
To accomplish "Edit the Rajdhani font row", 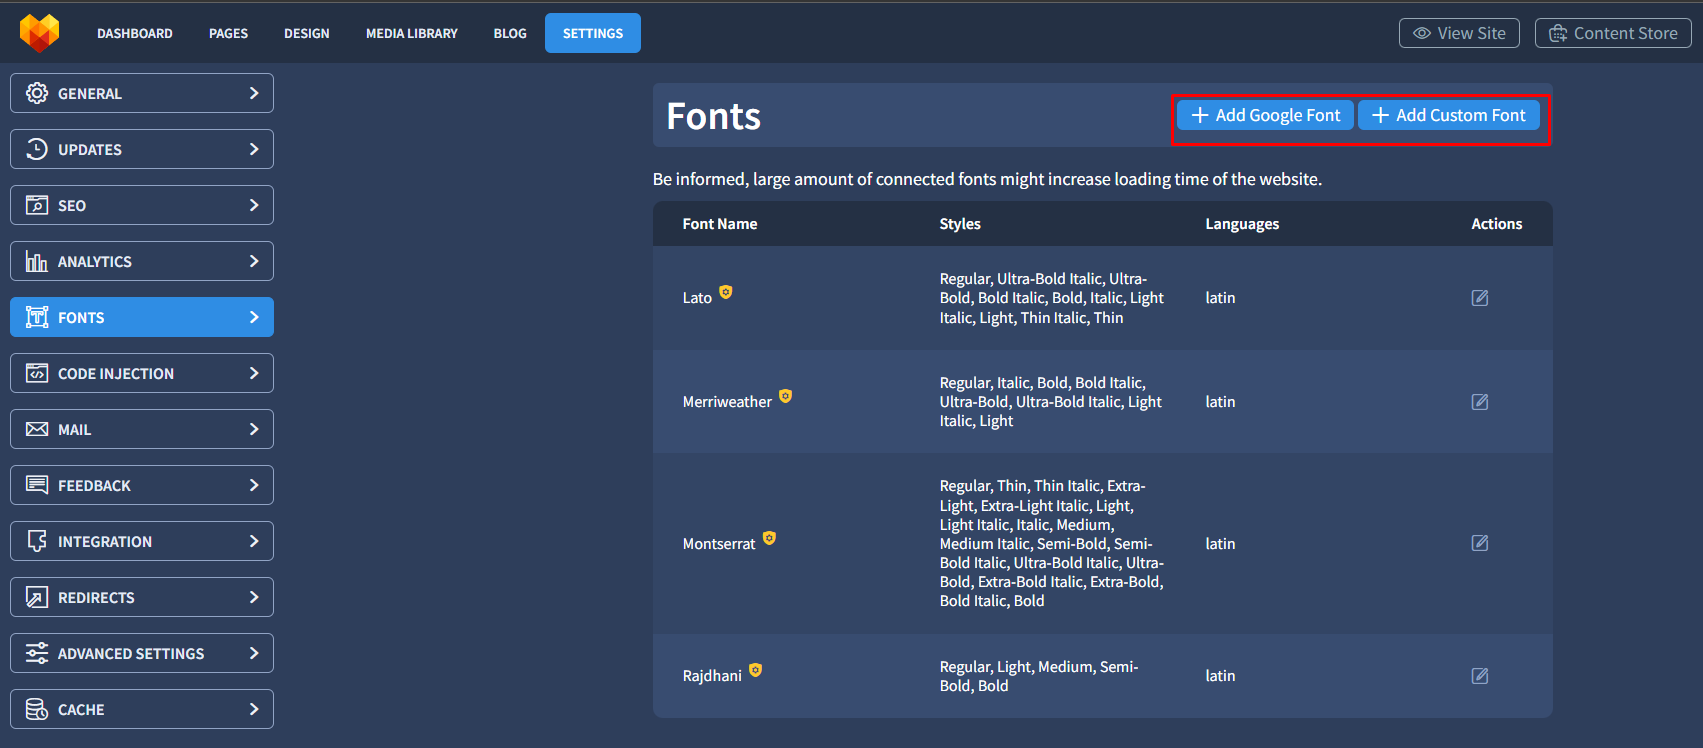I will coord(1480,676).
